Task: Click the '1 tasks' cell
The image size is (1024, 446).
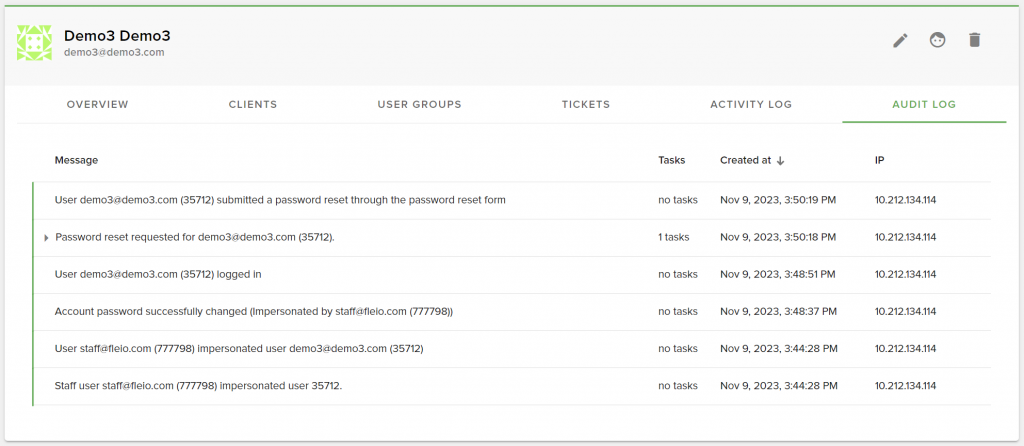Action: (674, 237)
